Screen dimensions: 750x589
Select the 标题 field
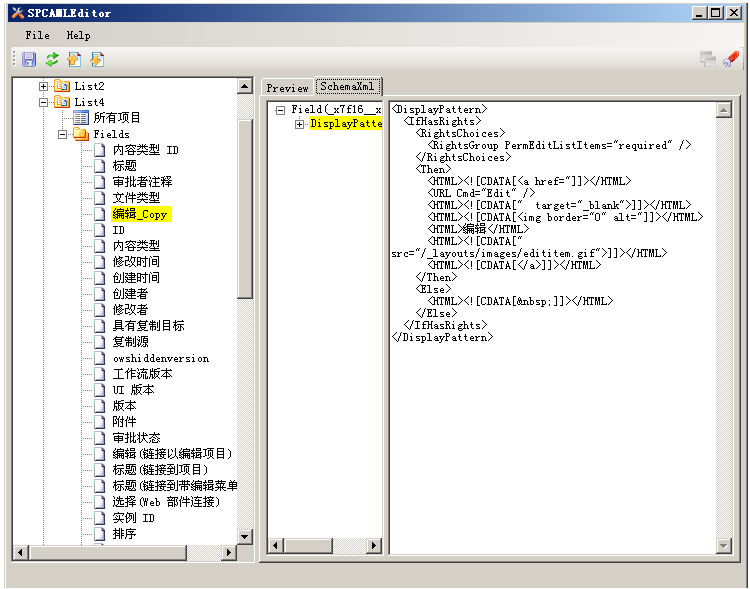[124, 166]
